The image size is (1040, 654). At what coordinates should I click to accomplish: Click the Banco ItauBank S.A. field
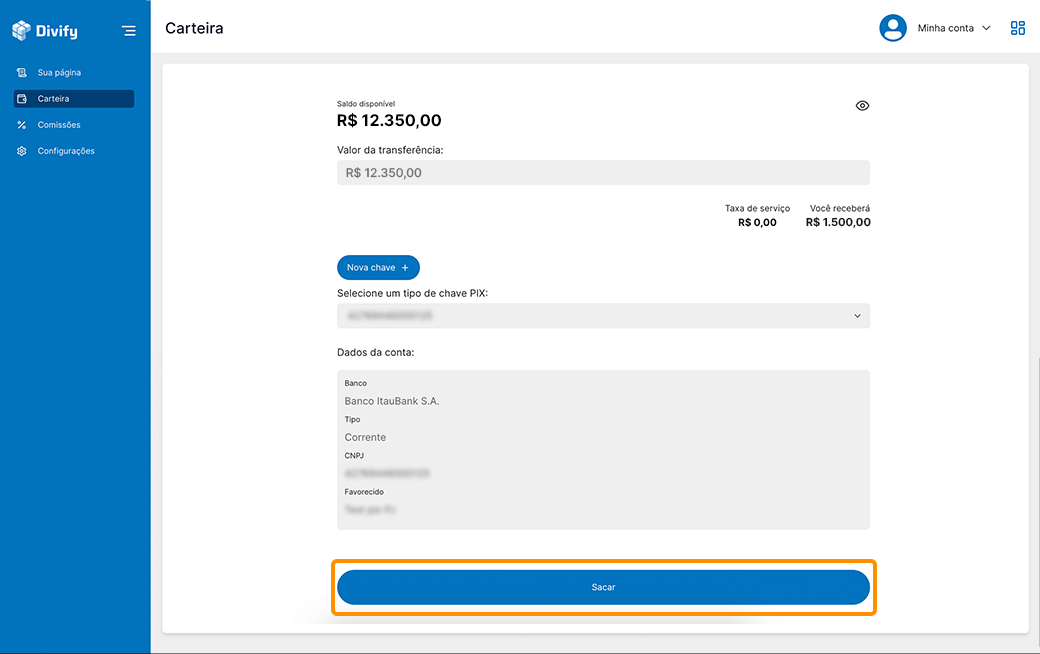click(392, 401)
